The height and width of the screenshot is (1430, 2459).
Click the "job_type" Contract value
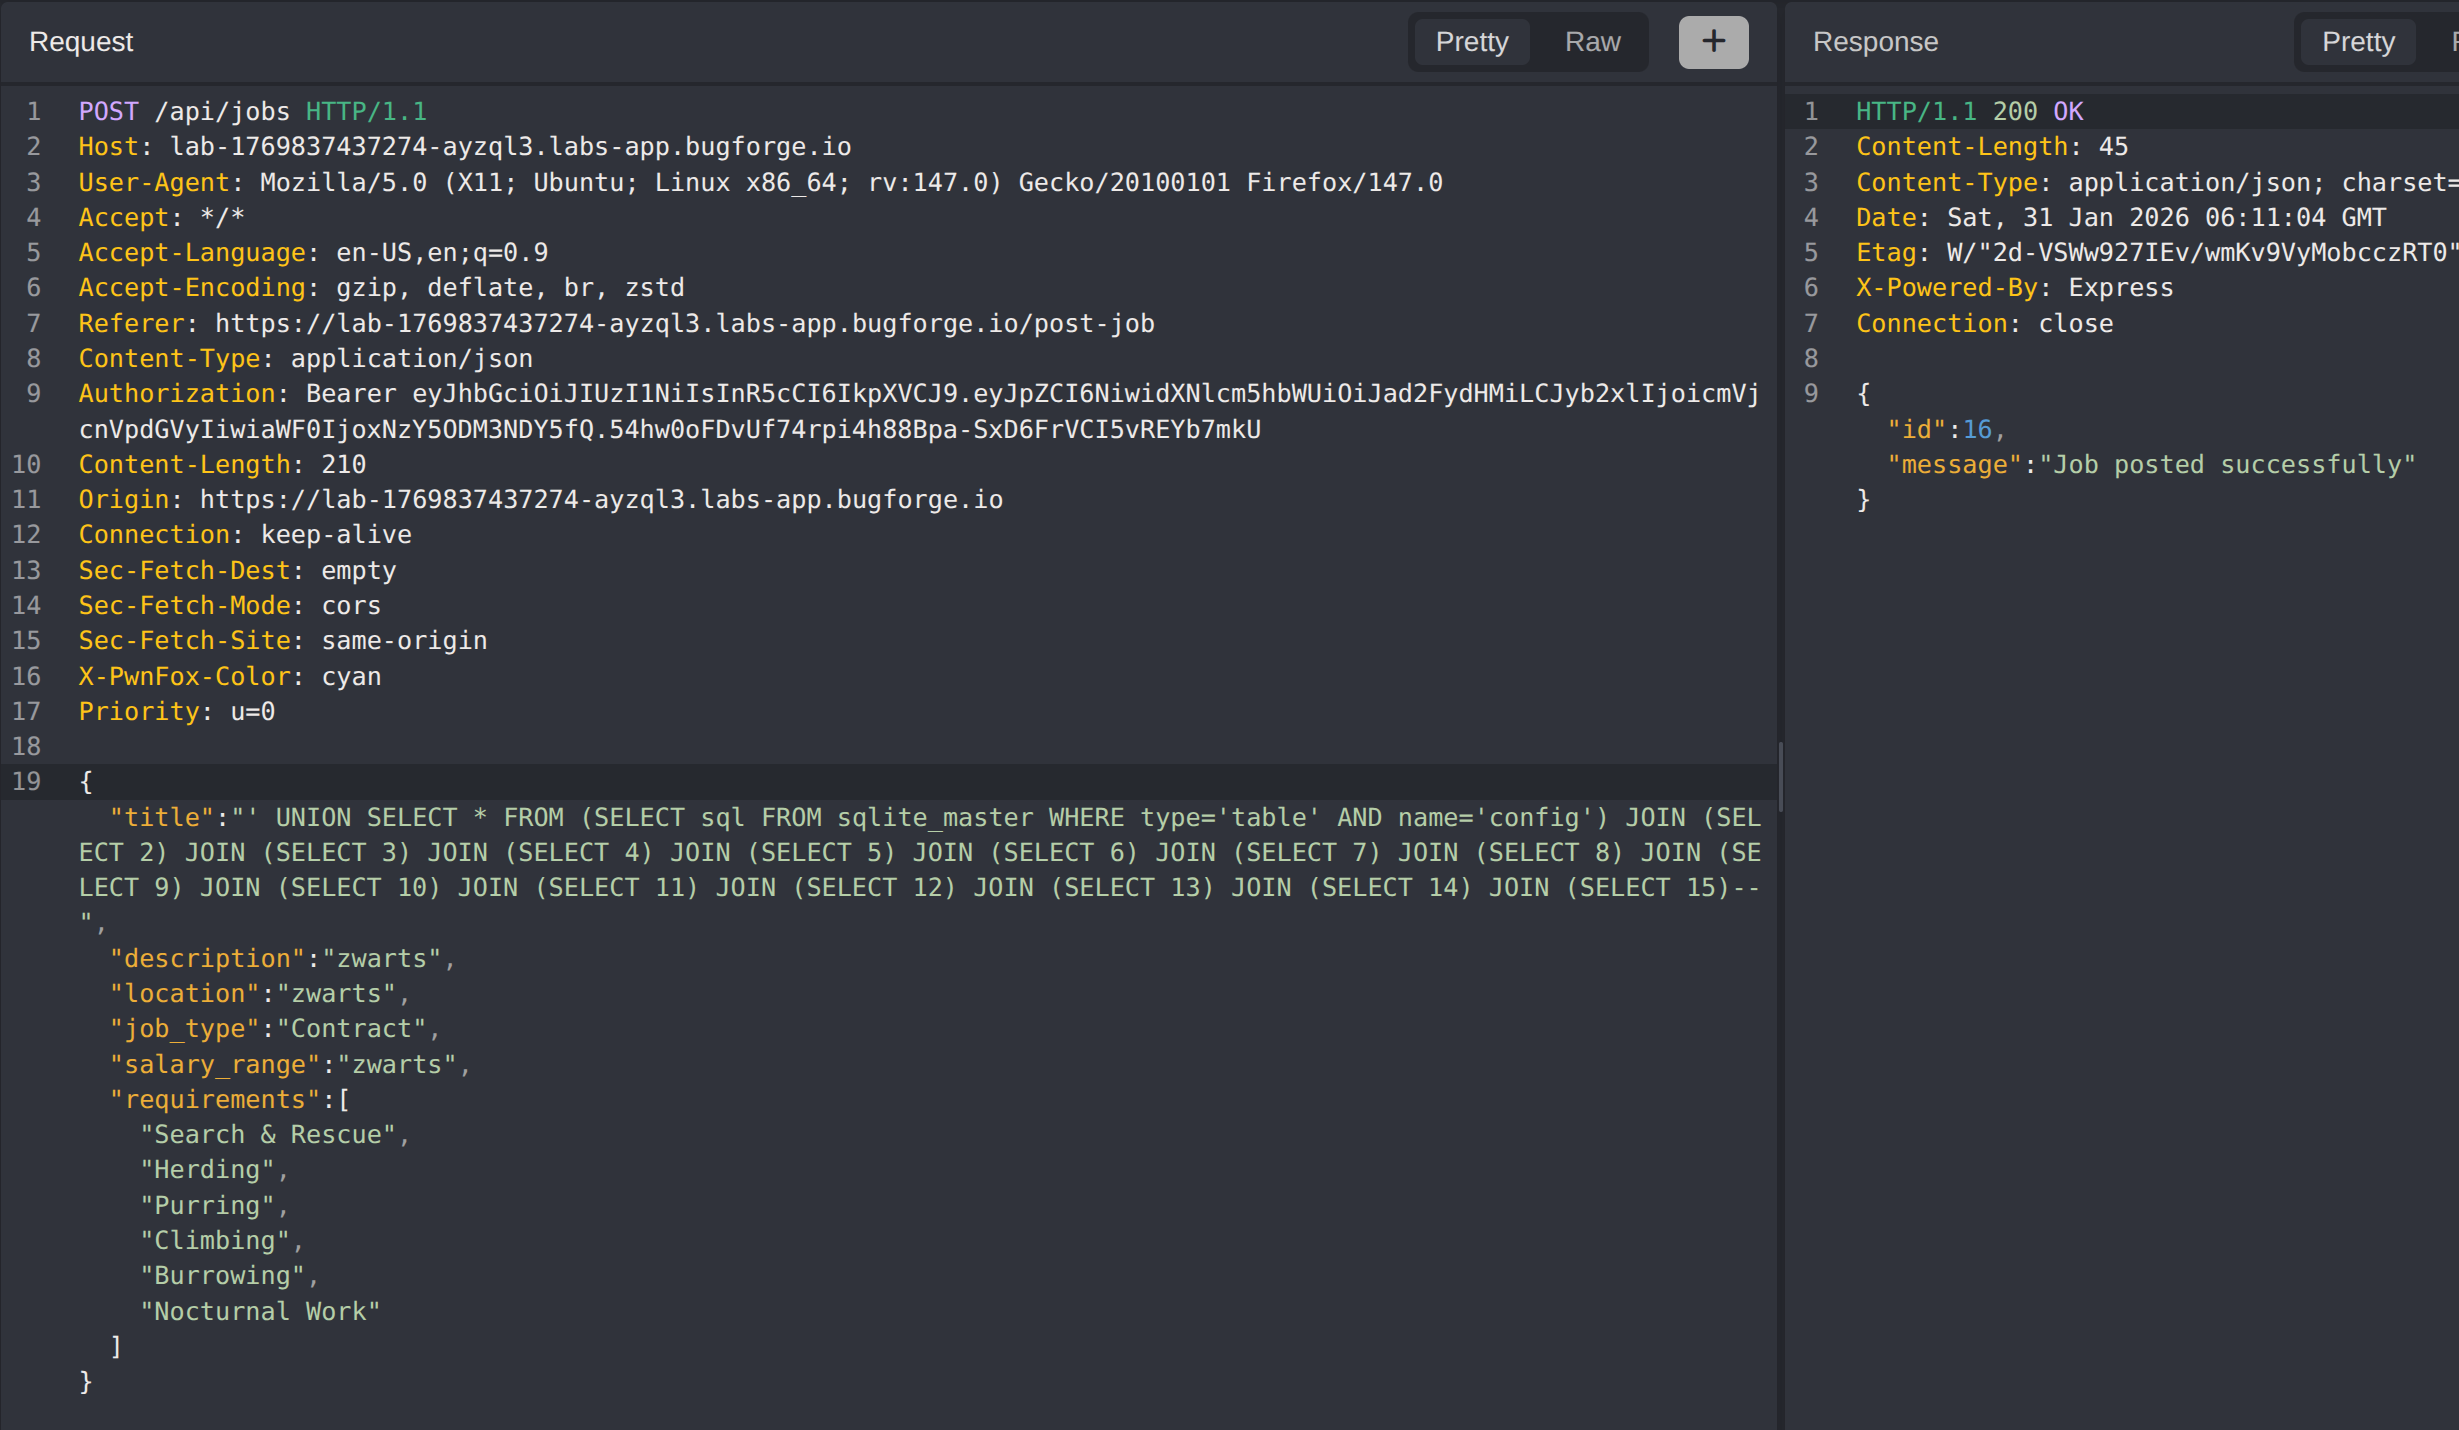pos(351,1029)
